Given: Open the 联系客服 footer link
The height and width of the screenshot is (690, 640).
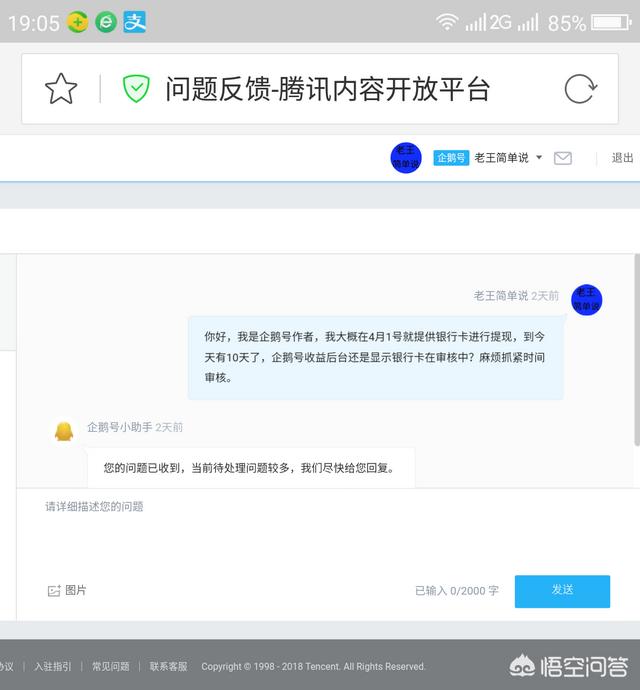Looking at the screenshot, I should [x=169, y=666].
